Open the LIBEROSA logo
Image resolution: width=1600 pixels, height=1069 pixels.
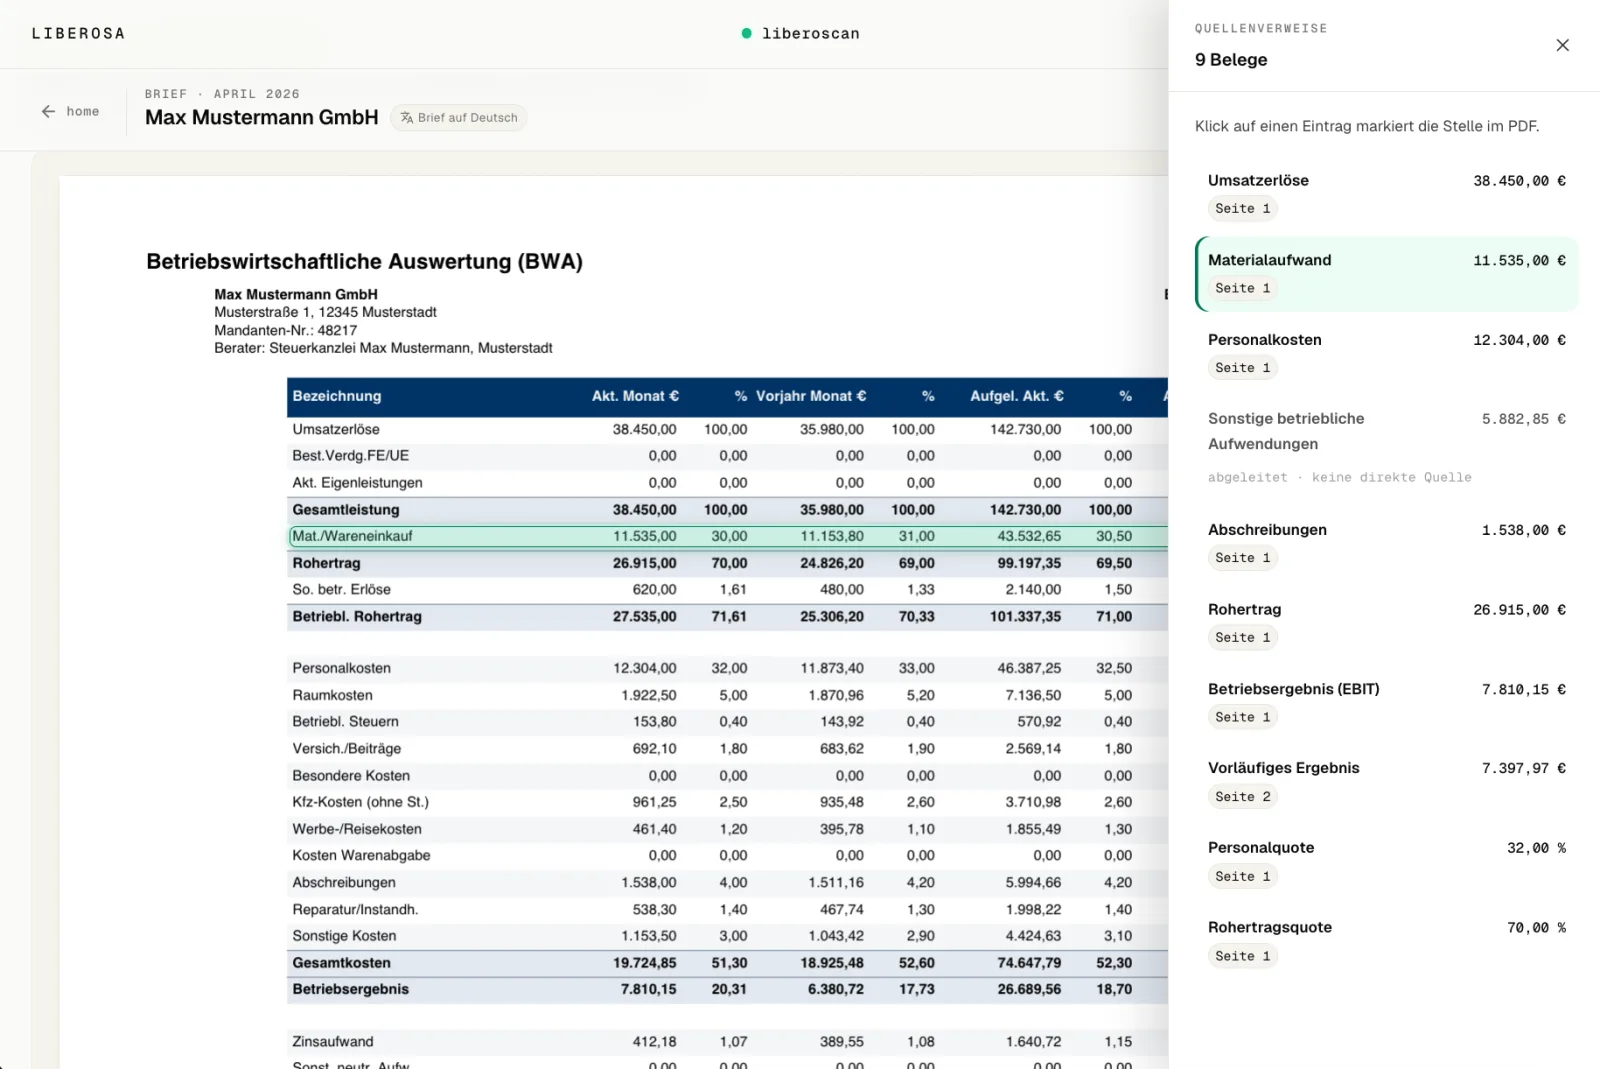(x=78, y=33)
